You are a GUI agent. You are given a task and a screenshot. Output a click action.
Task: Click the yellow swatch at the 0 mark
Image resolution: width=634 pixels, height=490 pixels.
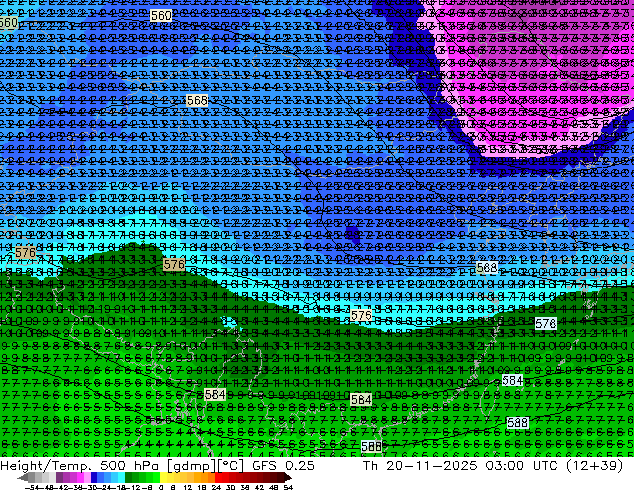(x=163, y=477)
